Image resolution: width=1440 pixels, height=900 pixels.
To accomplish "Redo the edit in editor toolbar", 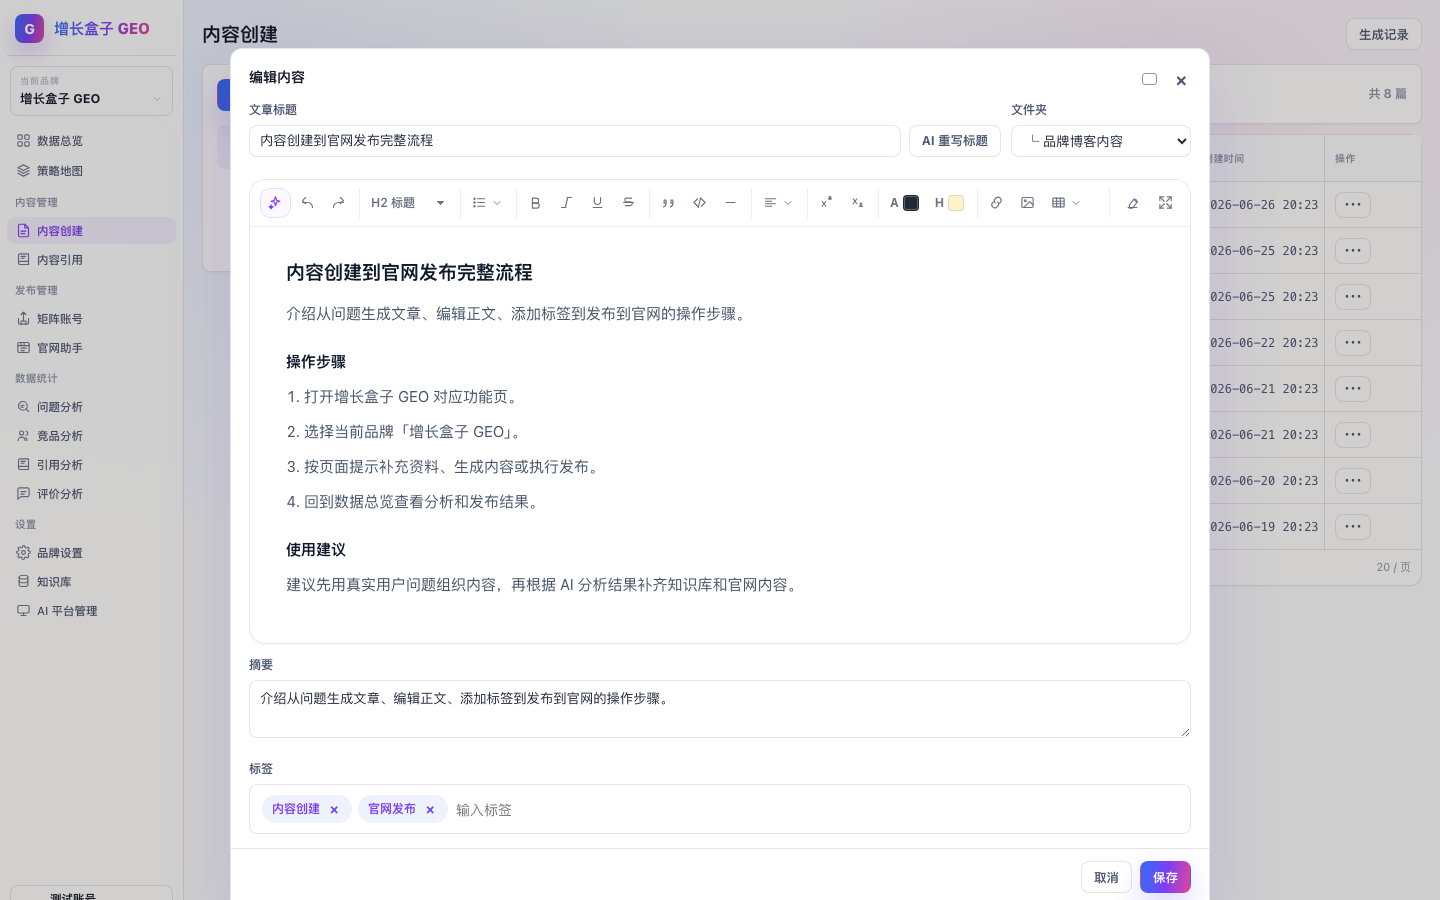I will pyautogui.click(x=338, y=203).
